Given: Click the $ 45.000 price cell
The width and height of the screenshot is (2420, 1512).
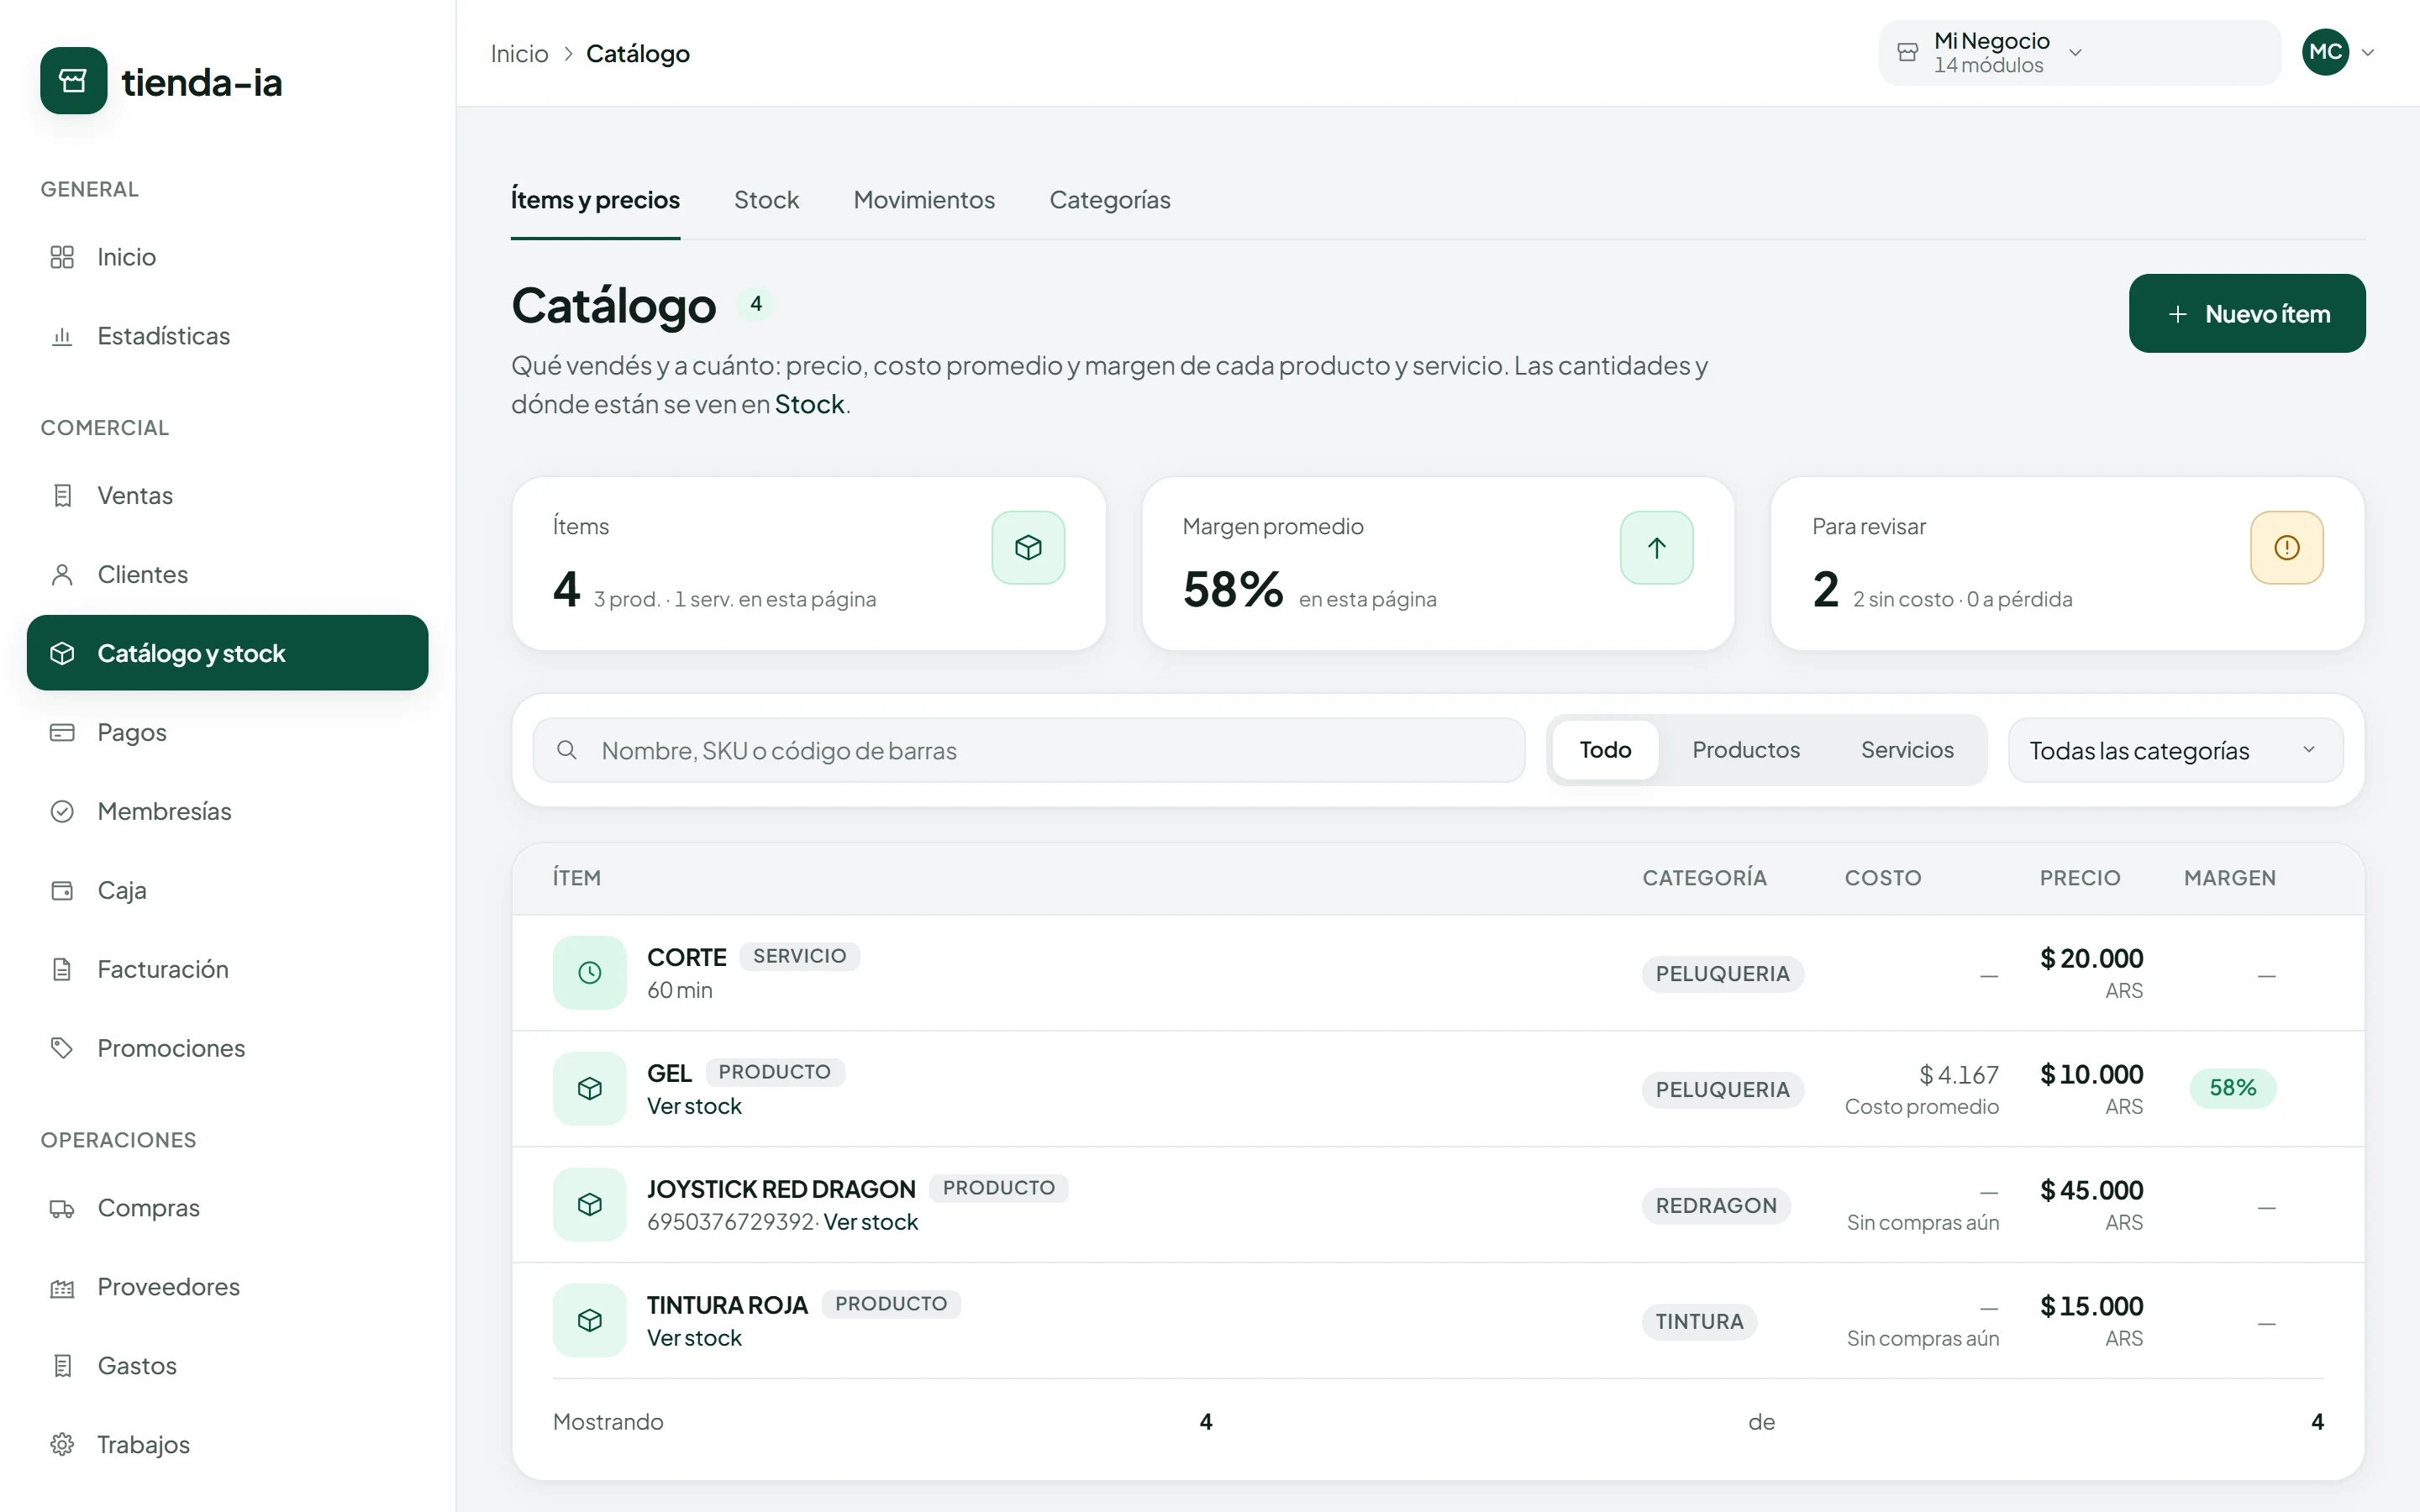Looking at the screenshot, I should [x=2091, y=1190].
